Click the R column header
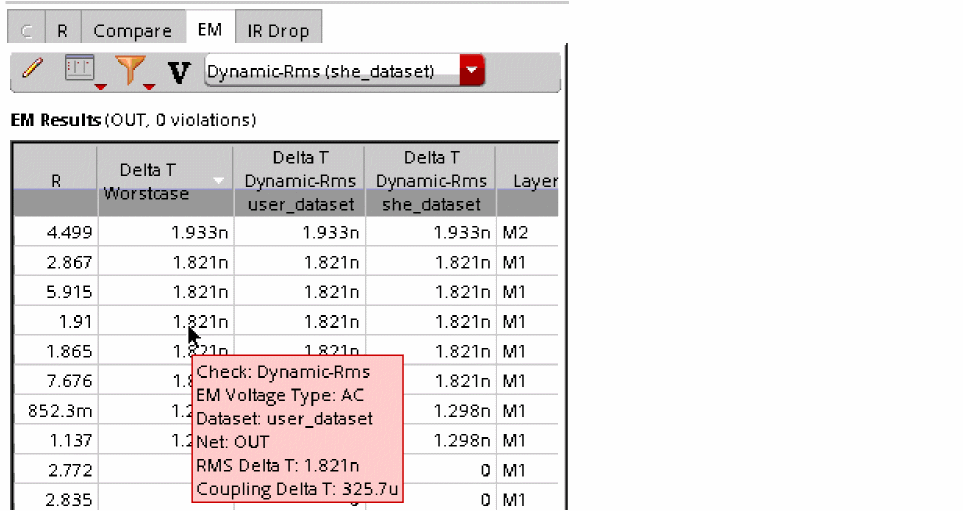 tap(55, 181)
